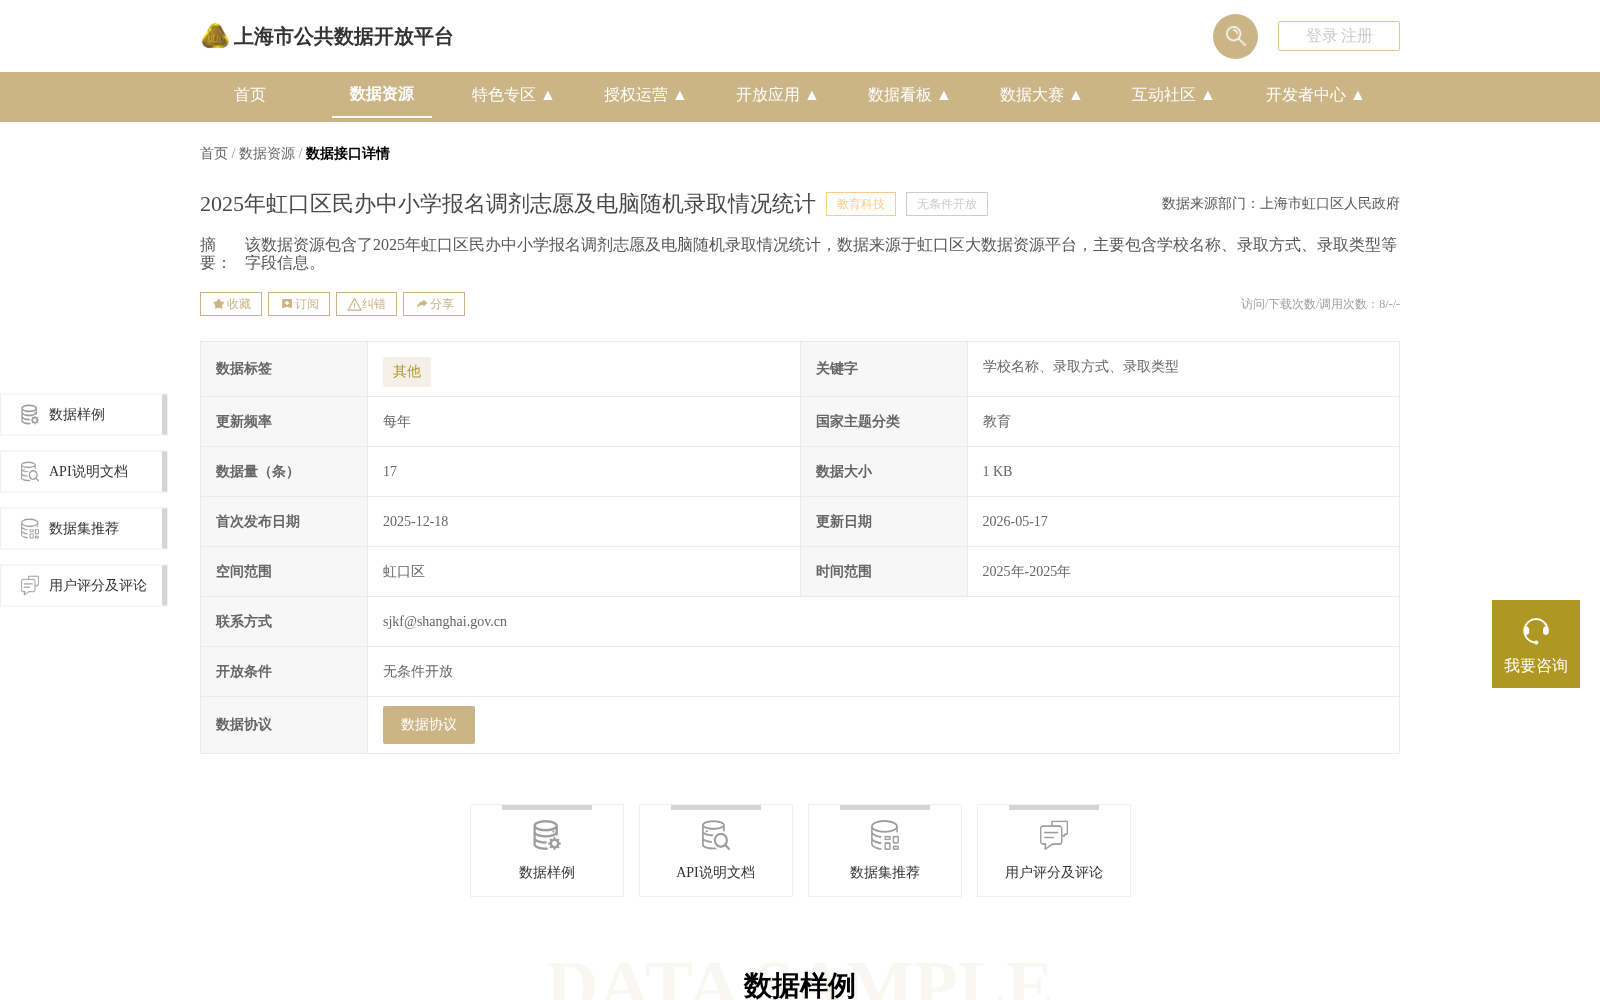Select the 数据资源 nav tab

point(382,95)
